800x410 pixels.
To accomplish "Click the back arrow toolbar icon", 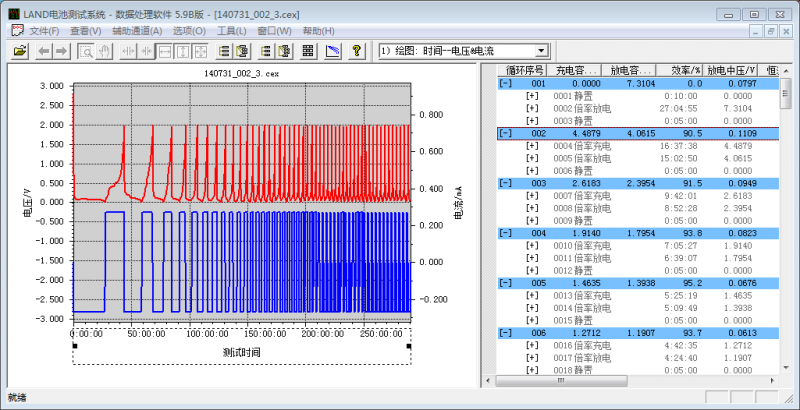I will tap(44, 51).
